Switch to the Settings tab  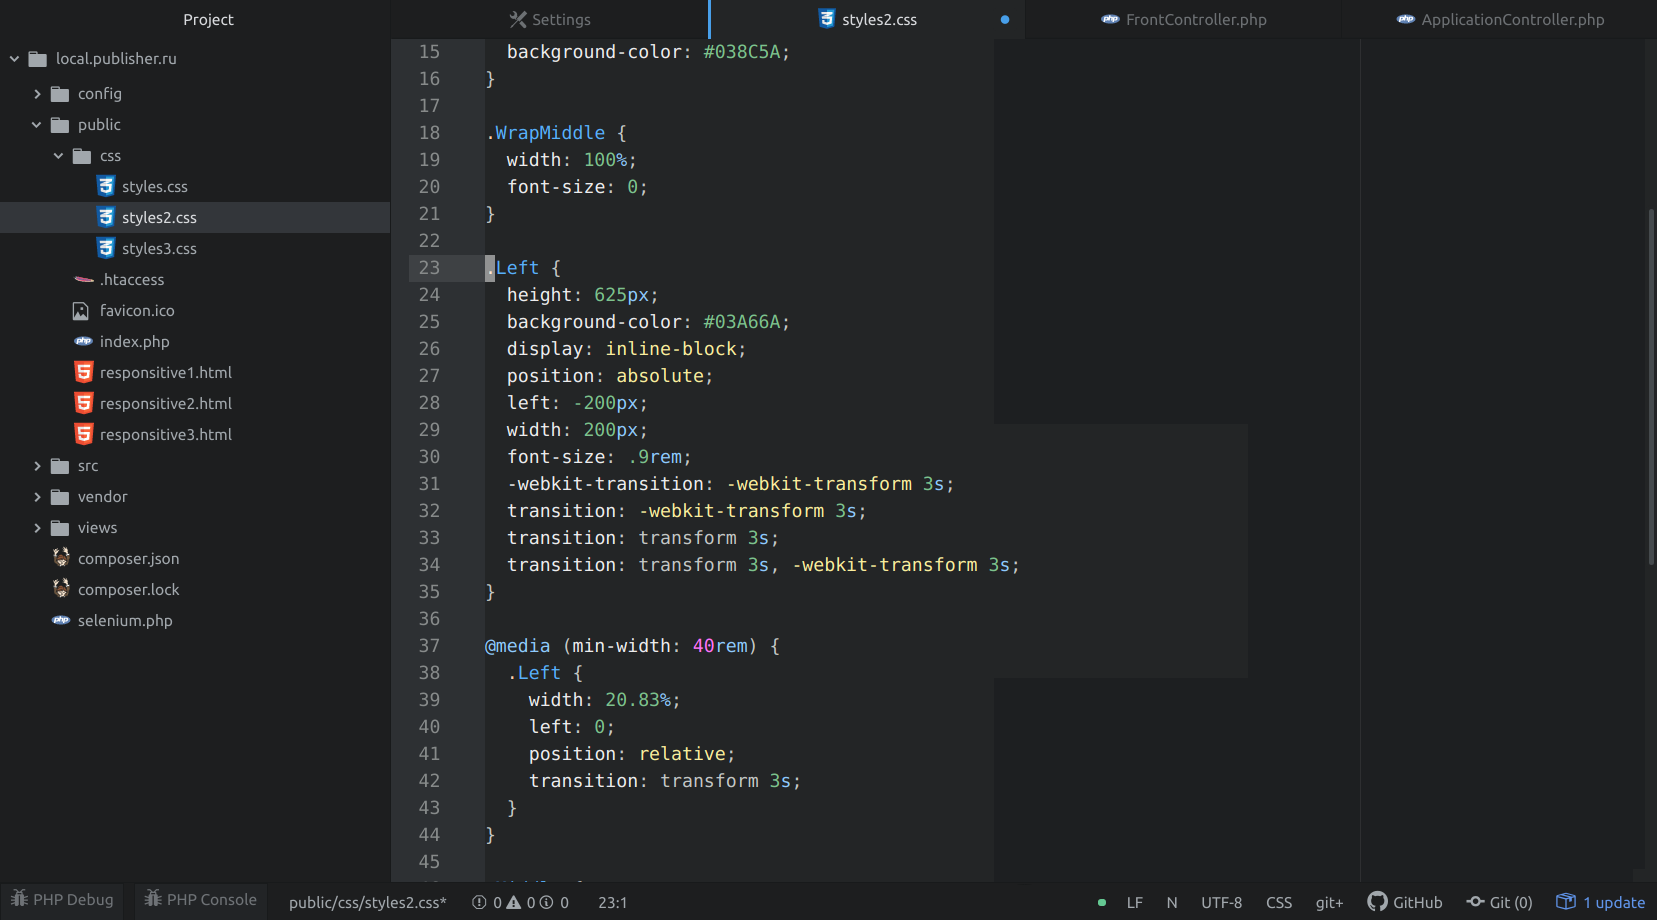pos(550,20)
